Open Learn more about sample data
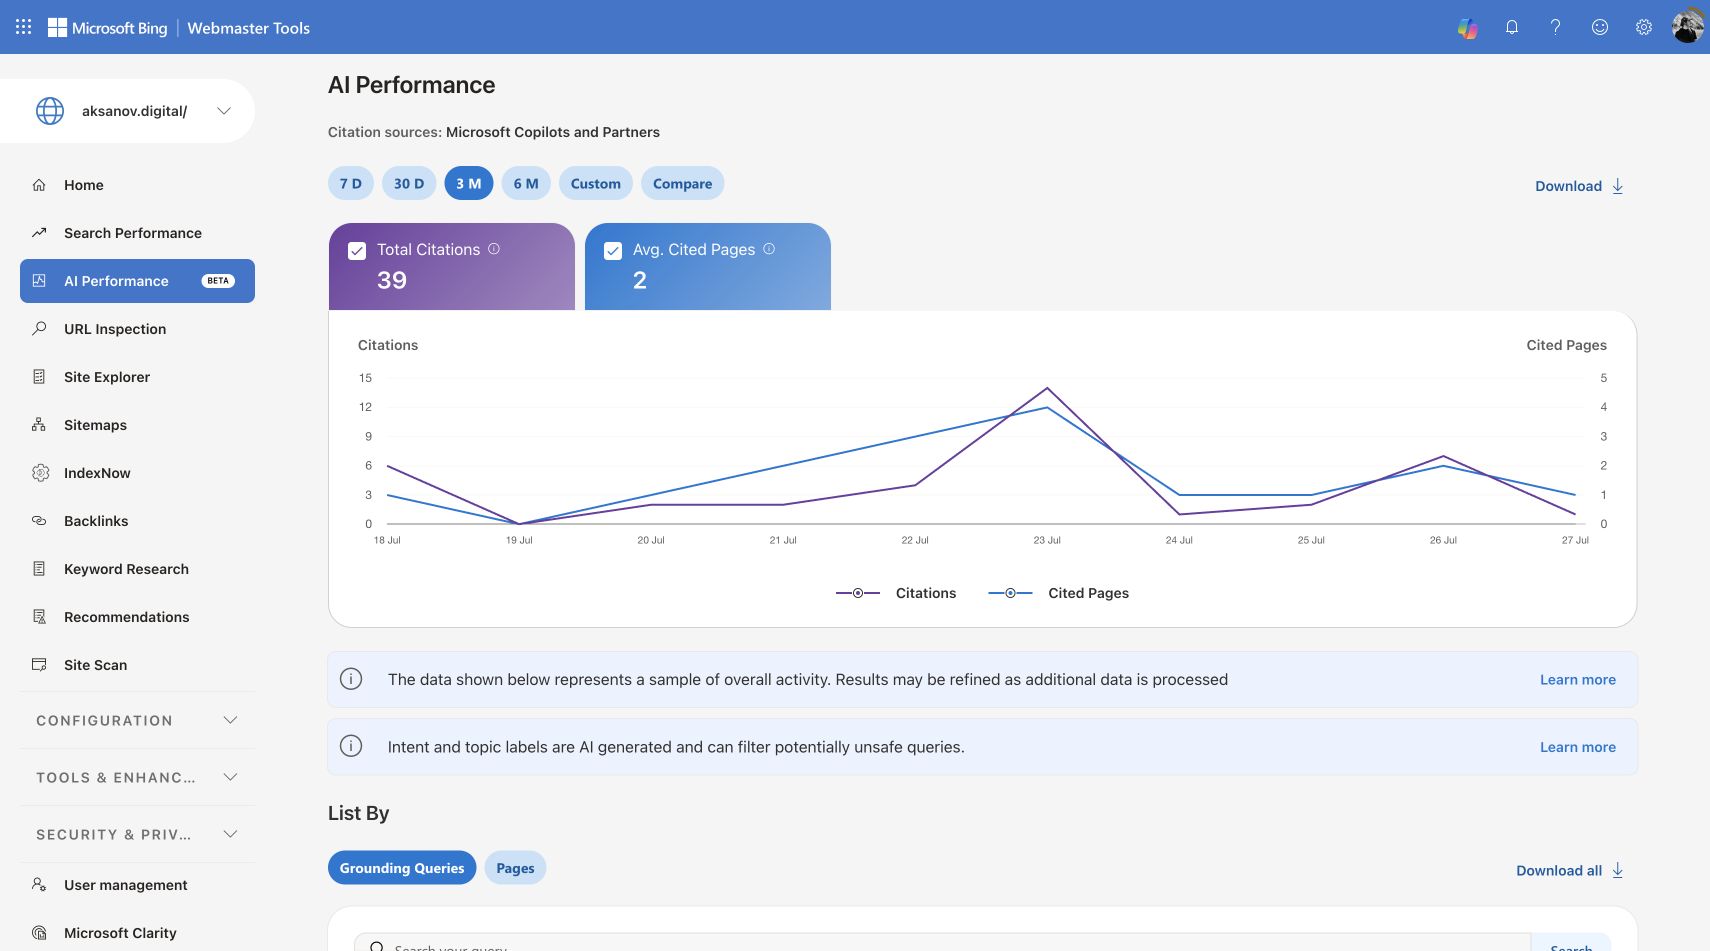1710x951 pixels. pos(1578,680)
